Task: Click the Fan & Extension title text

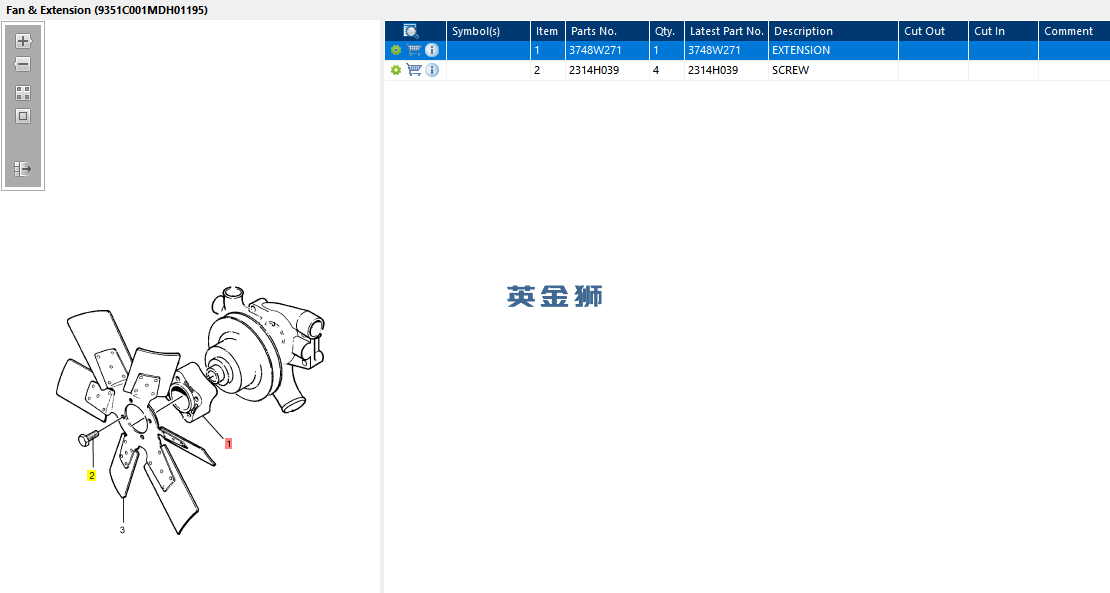Action: tap(107, 10)
